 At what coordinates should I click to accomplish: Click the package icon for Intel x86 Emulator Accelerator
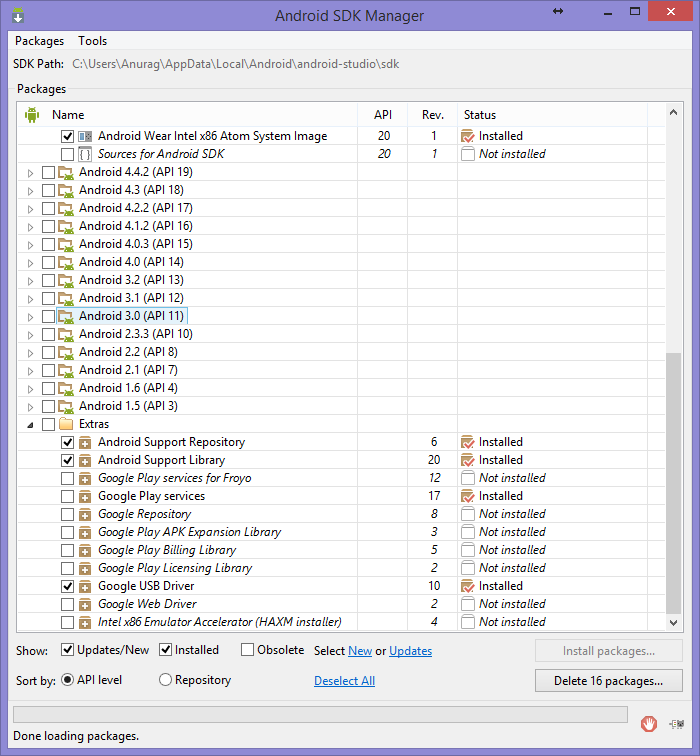tap(85, 622)
